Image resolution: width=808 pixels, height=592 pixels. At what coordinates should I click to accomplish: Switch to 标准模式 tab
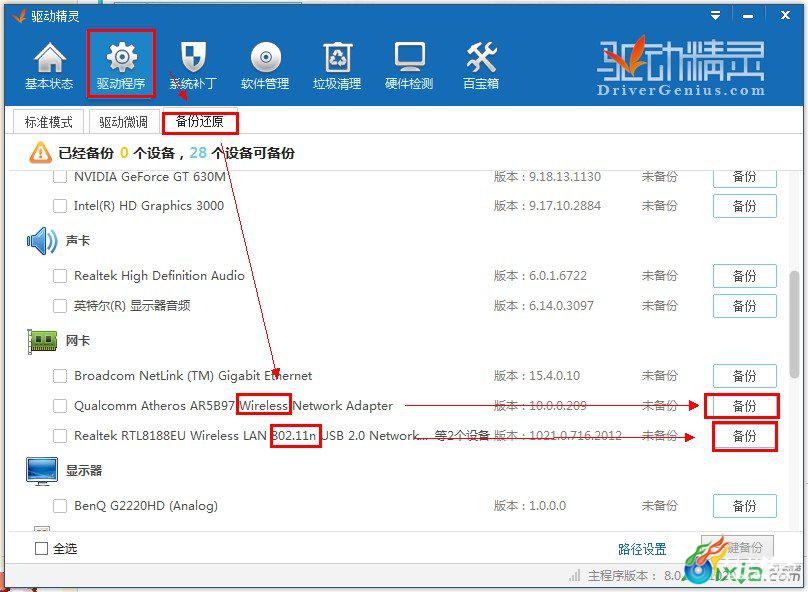coord(48,122)
